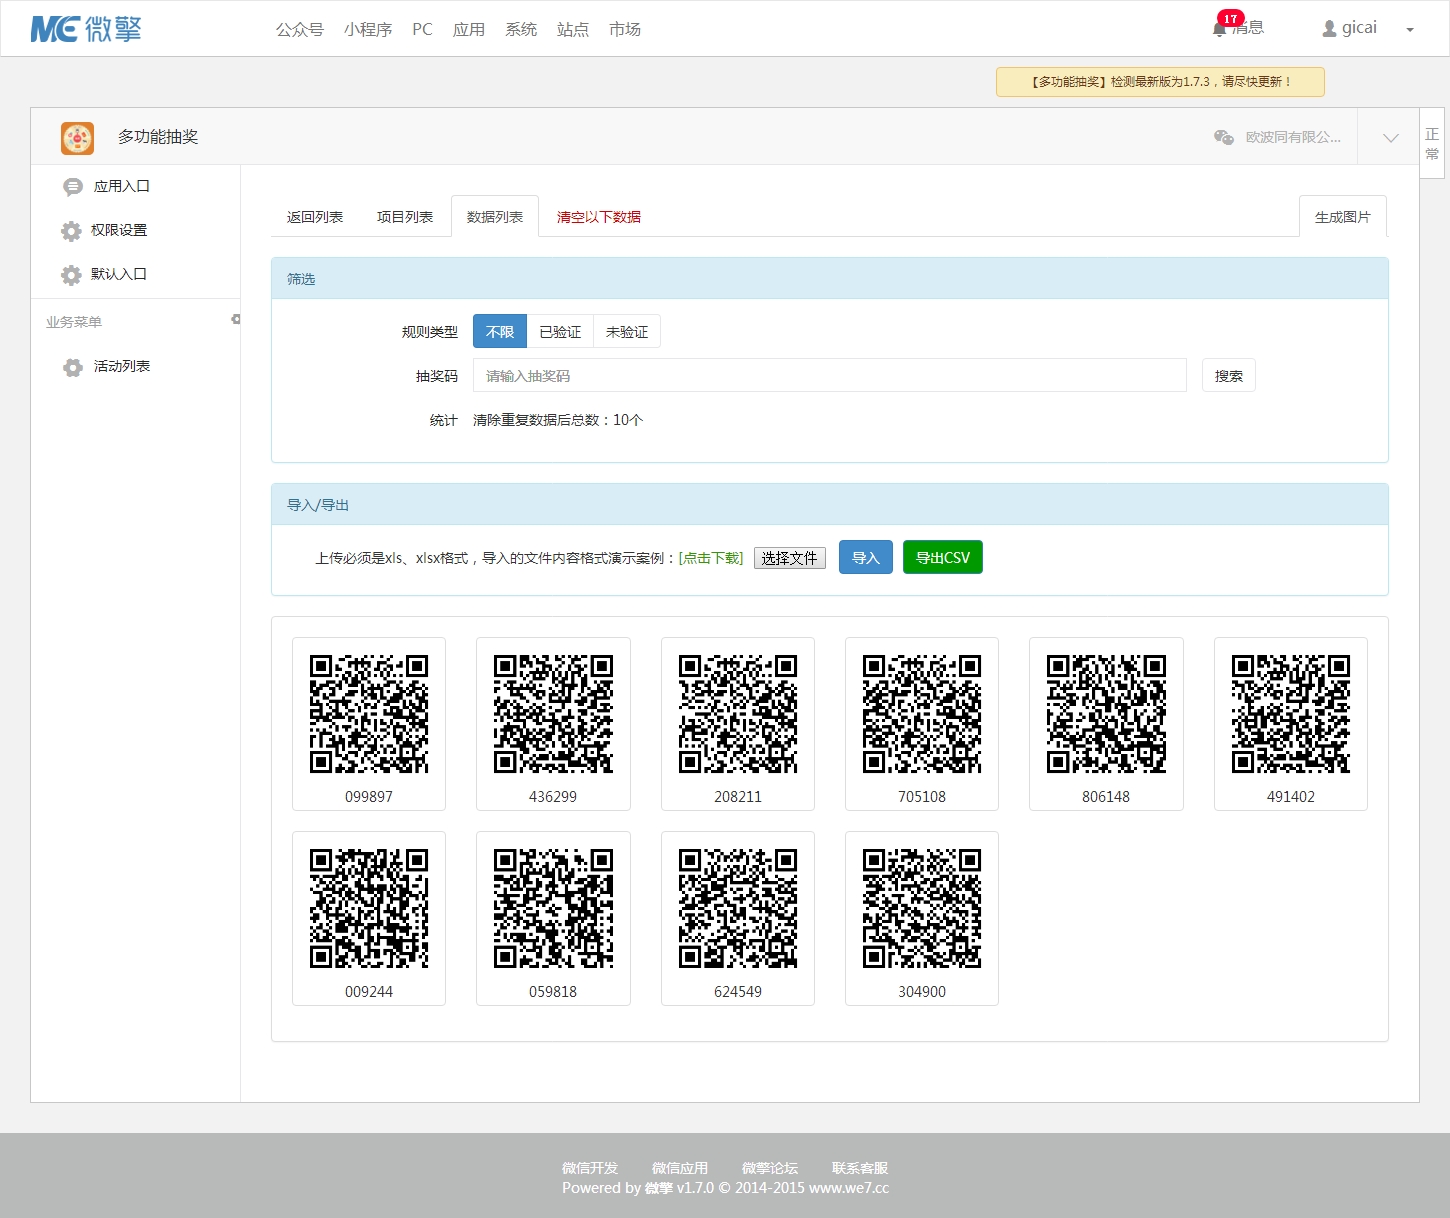Click the 点击下载 sample link
The height and width of the screenshot is (1218, 1450).
711,558
